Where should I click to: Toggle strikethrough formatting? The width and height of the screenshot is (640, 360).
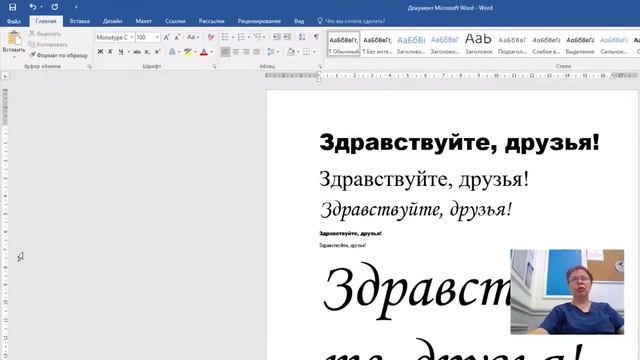click(137, 52)
